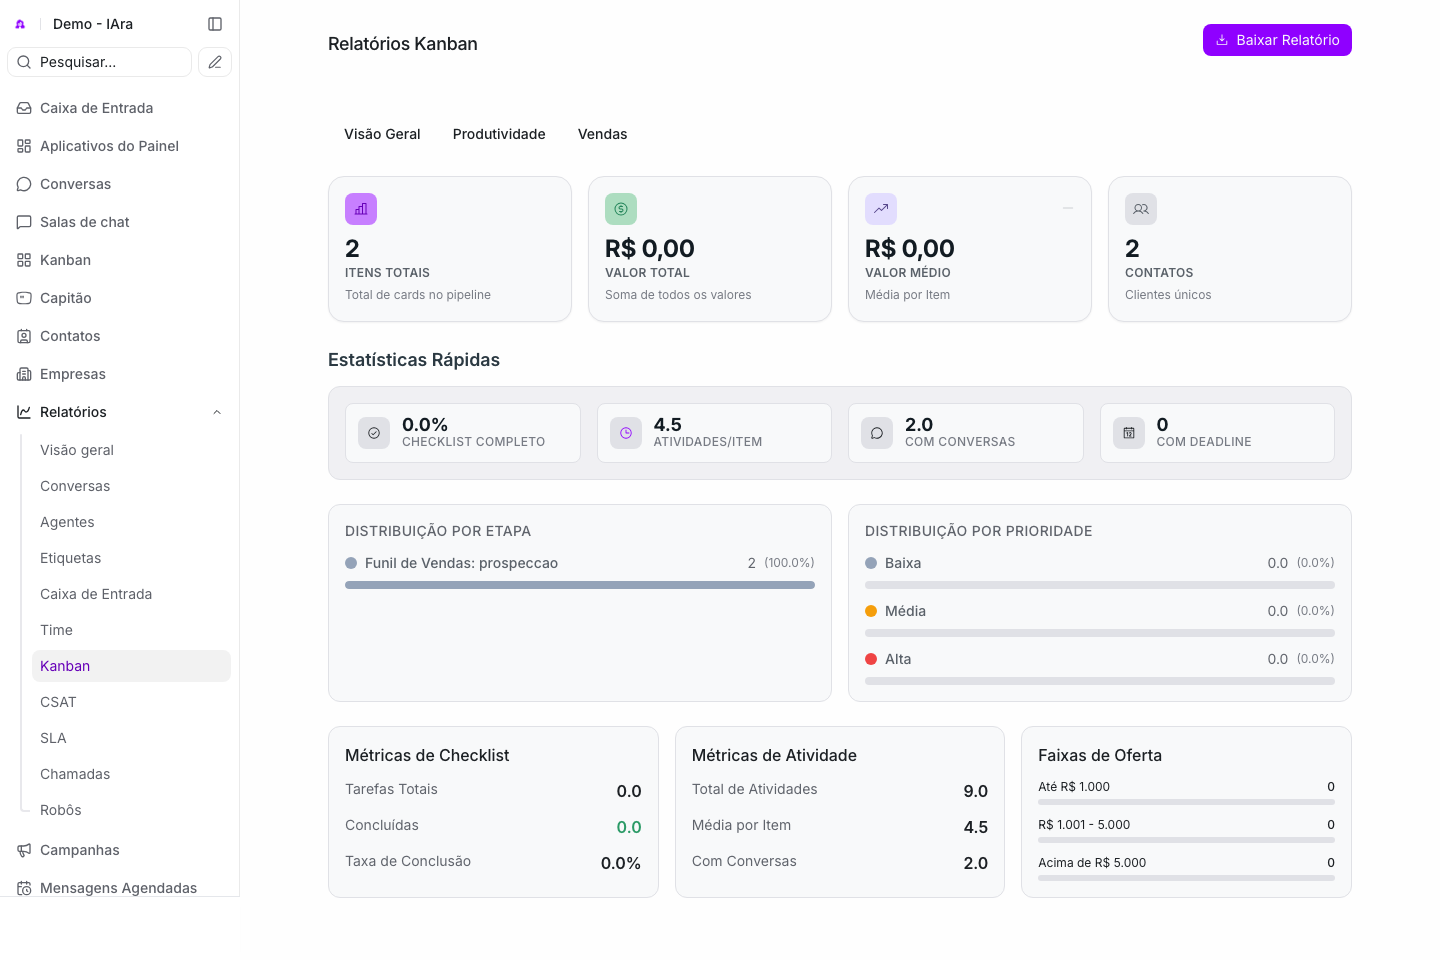Collapse the Relatórios sidebar section

pyautogui.click(x=217, y=412)
